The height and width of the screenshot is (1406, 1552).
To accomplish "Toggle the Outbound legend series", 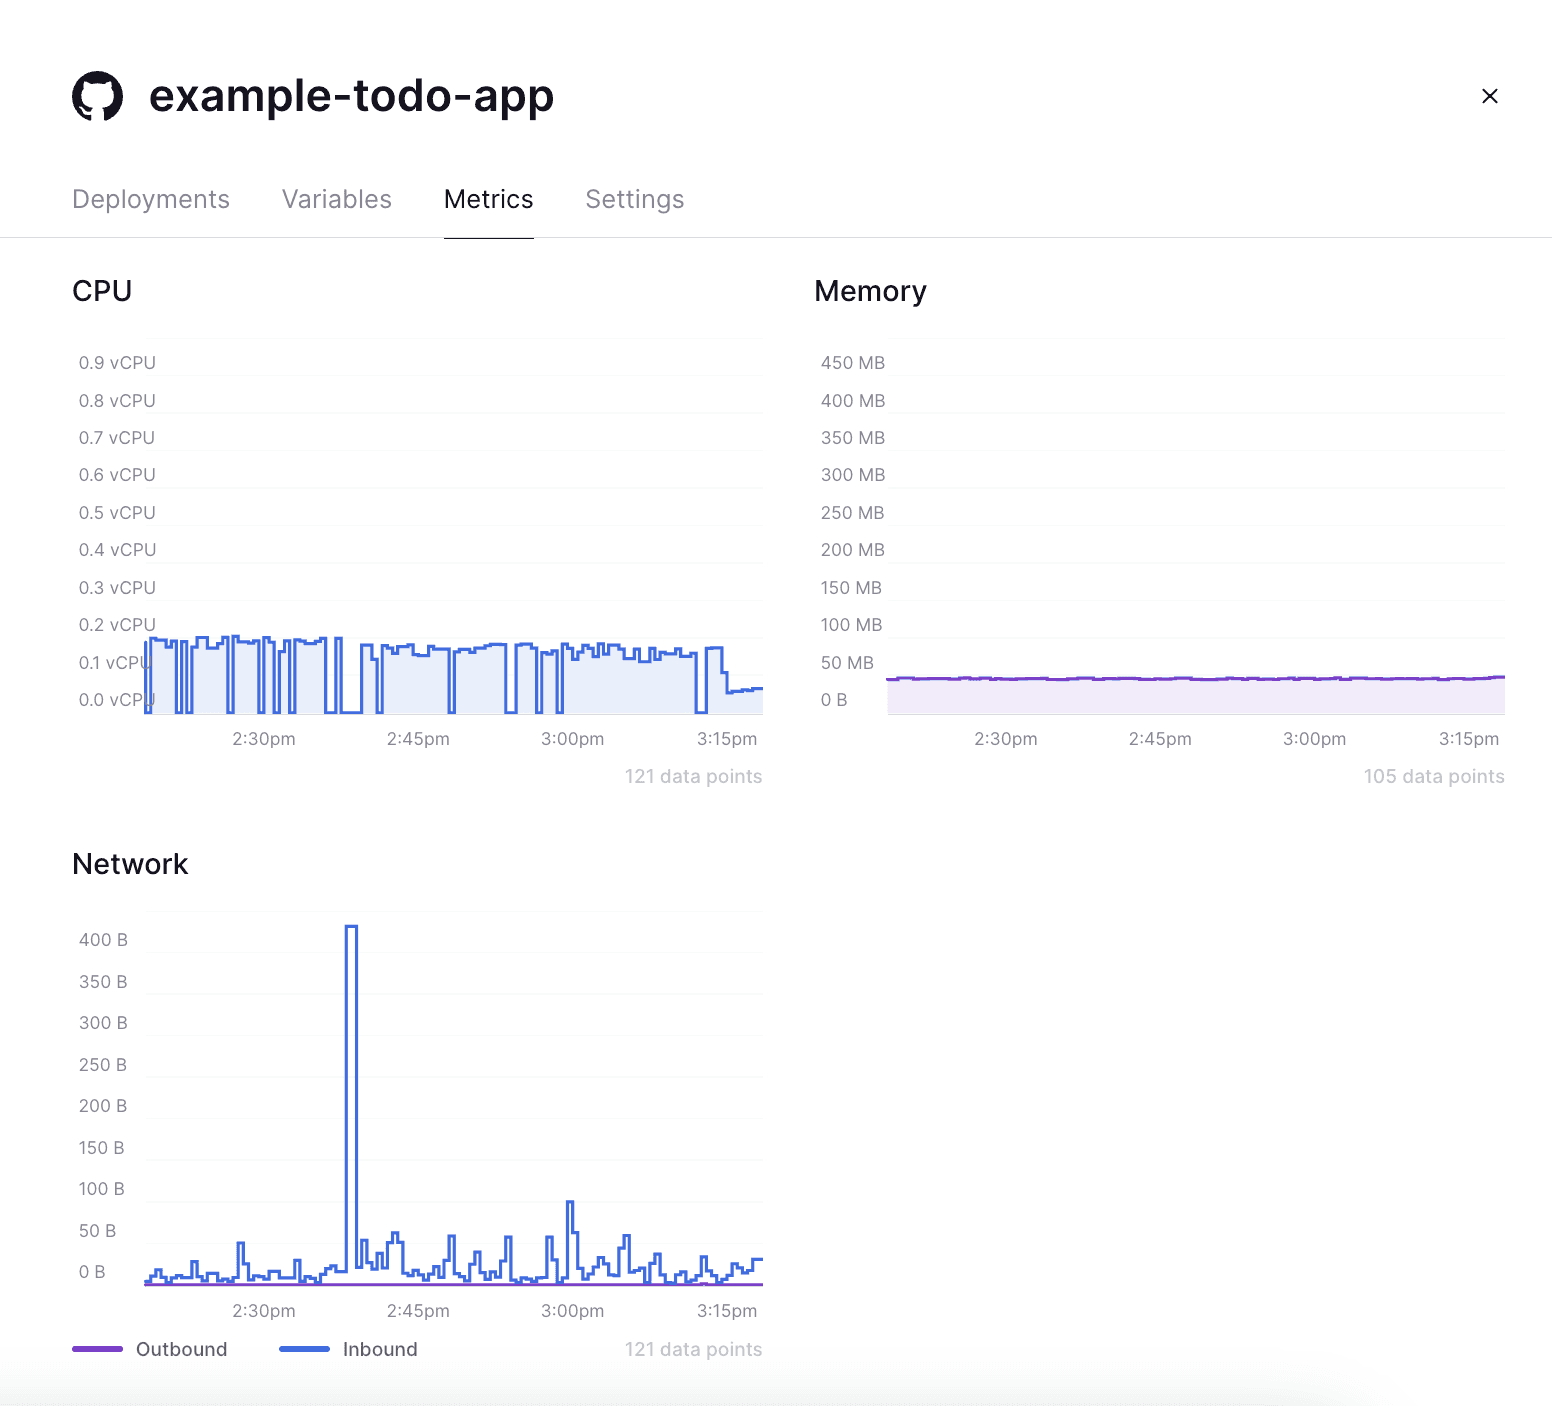I will point(181,1349).
